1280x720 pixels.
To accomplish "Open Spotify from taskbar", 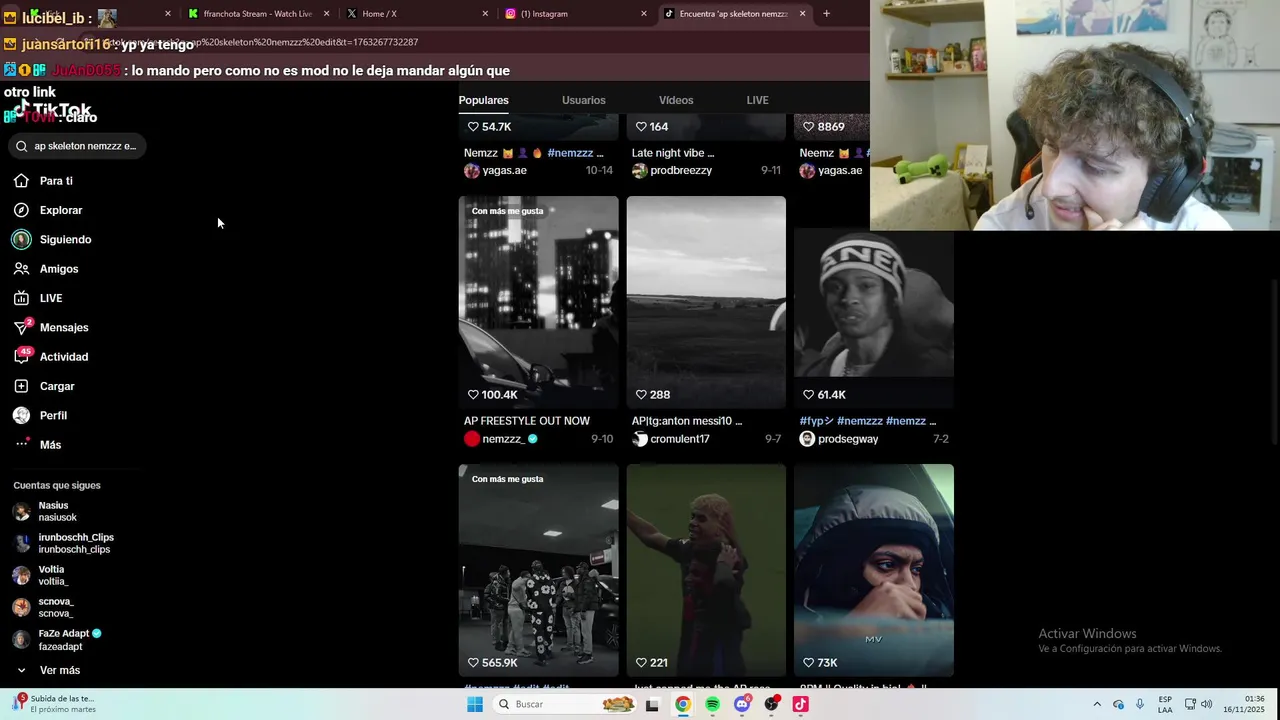I will click(x=712, y=704).
